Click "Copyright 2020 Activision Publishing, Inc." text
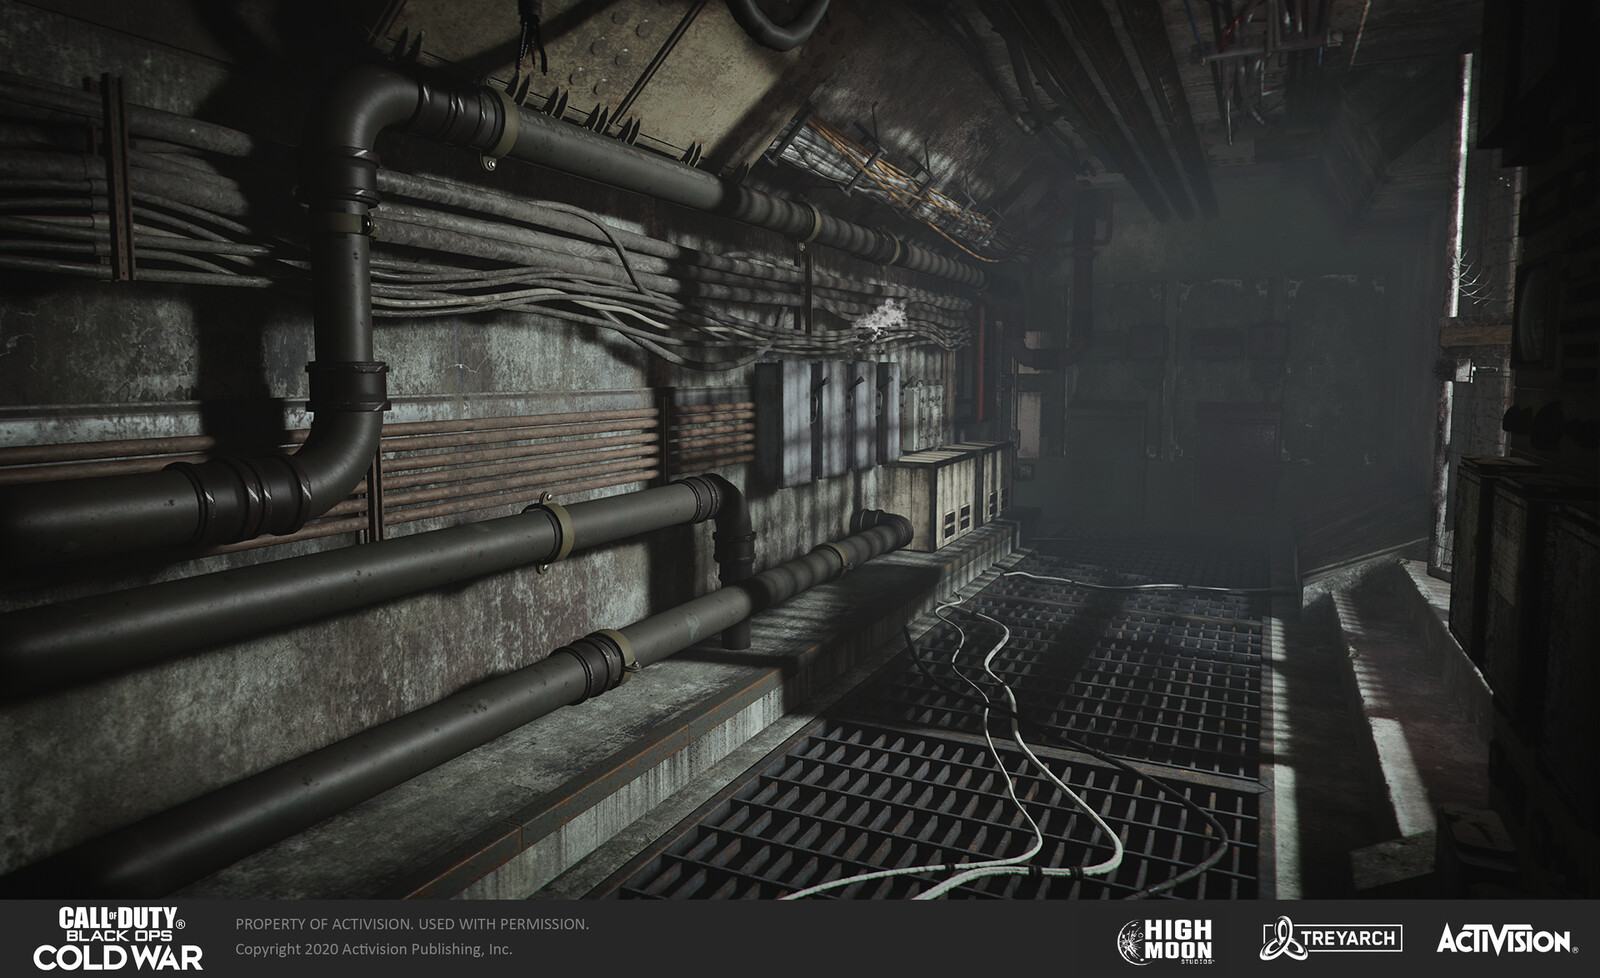Viewport: 1600px width, 978px height. coord(374,949)
